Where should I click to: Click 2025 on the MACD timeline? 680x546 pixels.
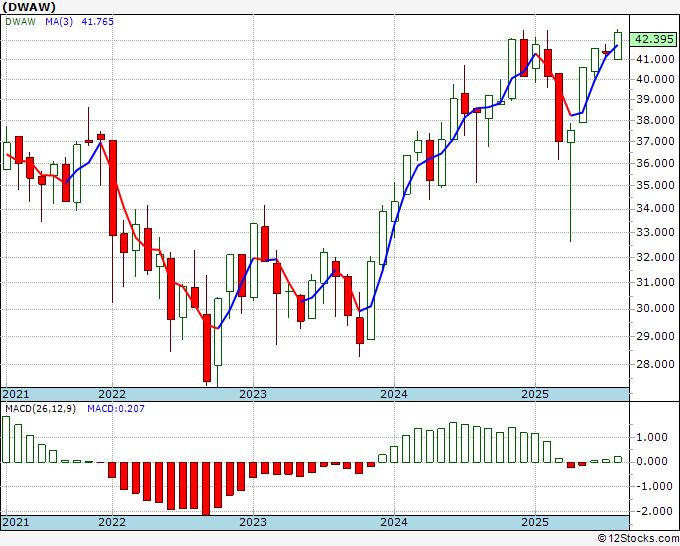pyautogui.click(x=535, y=522)
